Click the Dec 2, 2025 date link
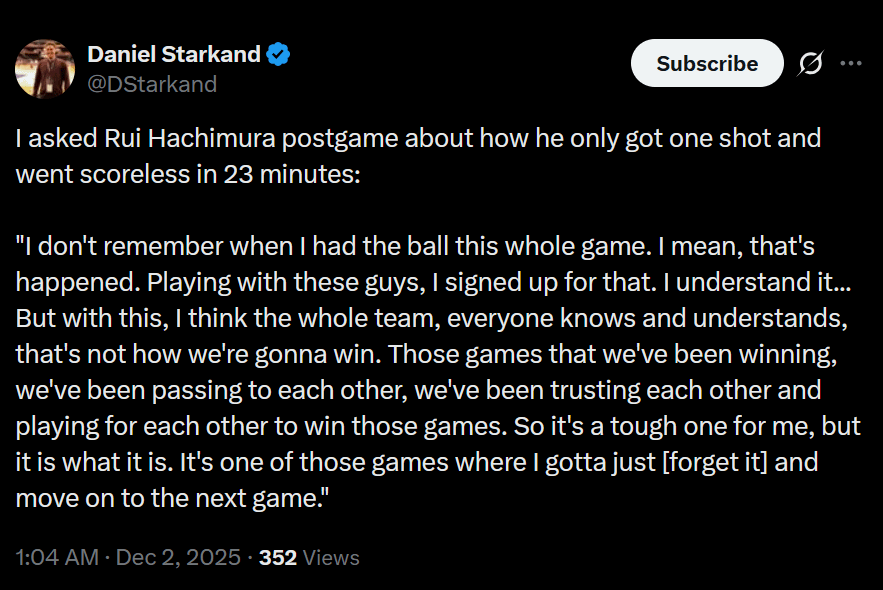 (178, 558)
